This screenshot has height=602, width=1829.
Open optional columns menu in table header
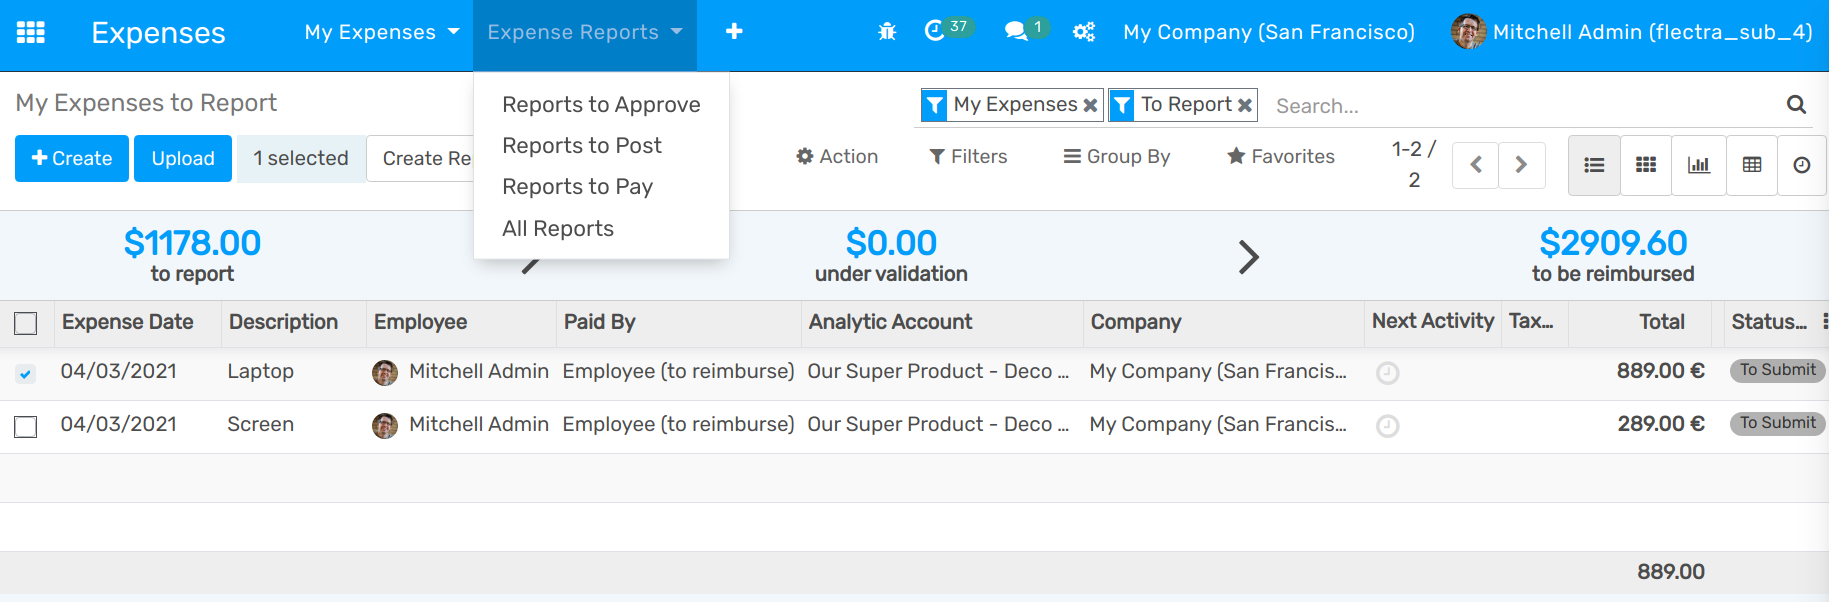click(1824, 321)
